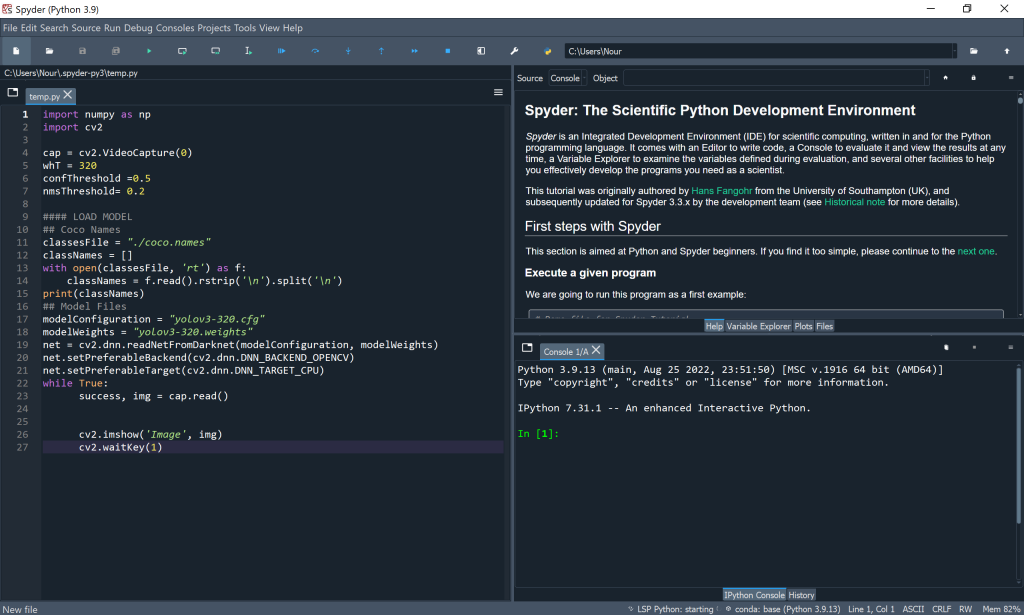Image resolution: width=1024 pixels, height=615 pixels.
Task: Open the Help menu in the menu bar
Action: [293, 28]
